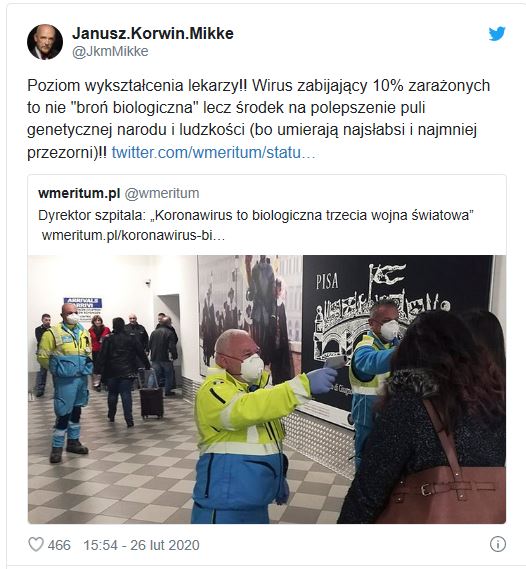This screenshot has width=526, height=569.
Task: Click the Arrivals sign in photo
Action: pyautogui.click(x=83, y=306)
